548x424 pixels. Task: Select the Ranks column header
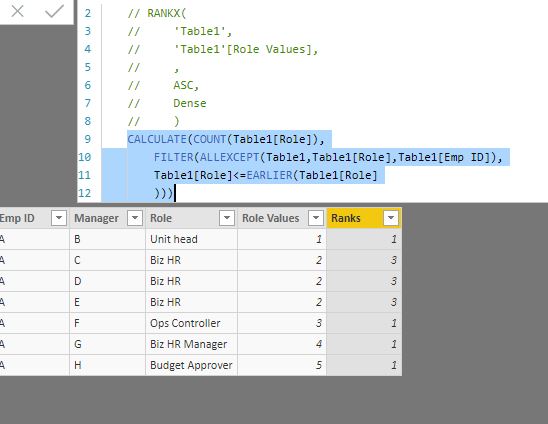[364, 218]
